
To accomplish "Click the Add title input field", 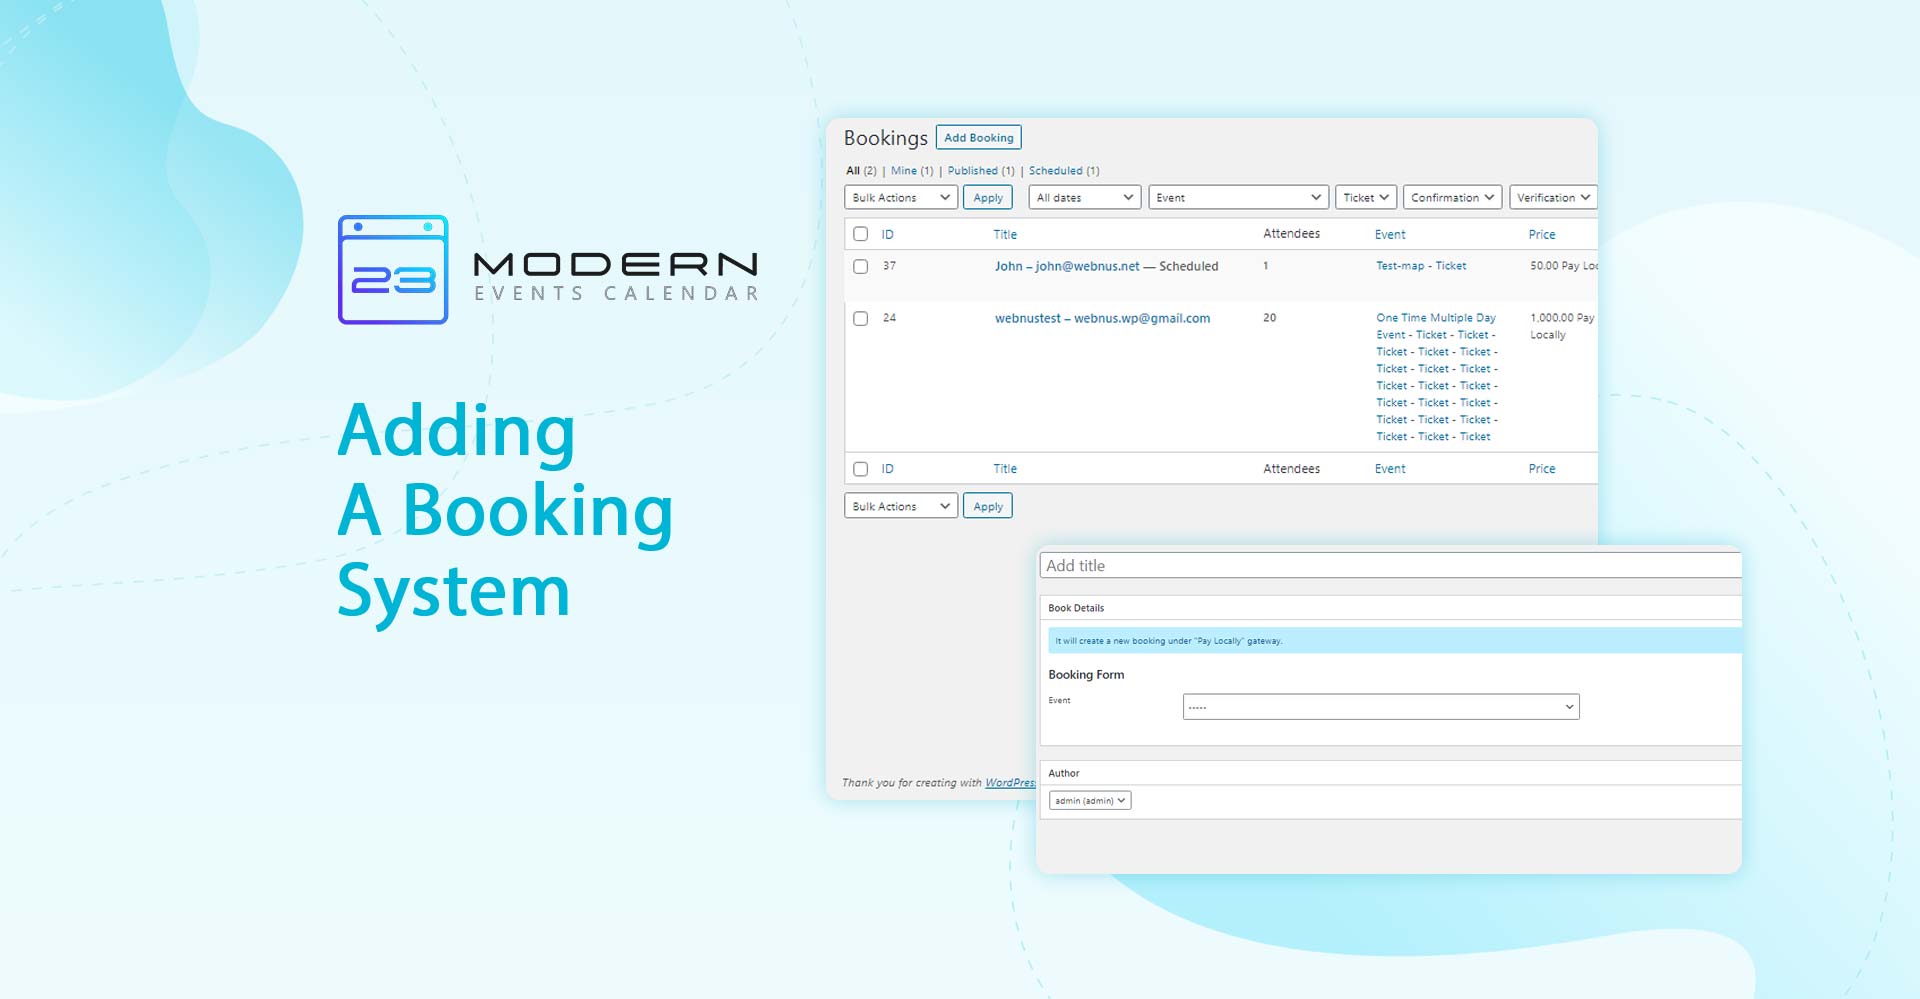I will 1391,566.
